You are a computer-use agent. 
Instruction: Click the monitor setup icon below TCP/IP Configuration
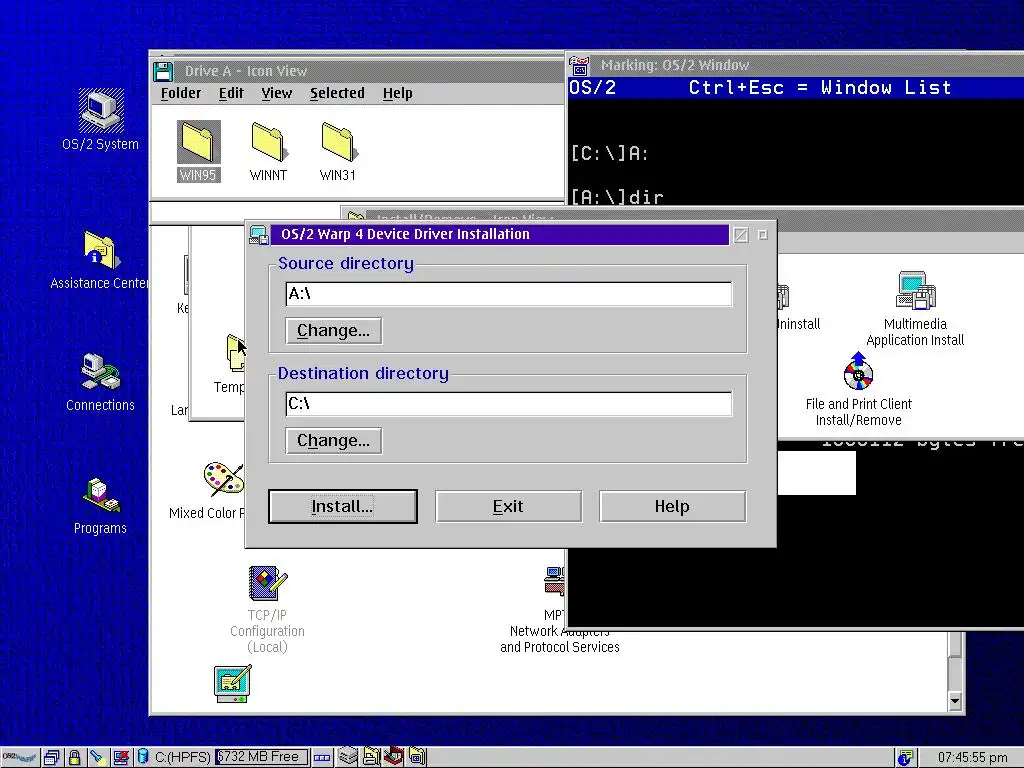232,684
